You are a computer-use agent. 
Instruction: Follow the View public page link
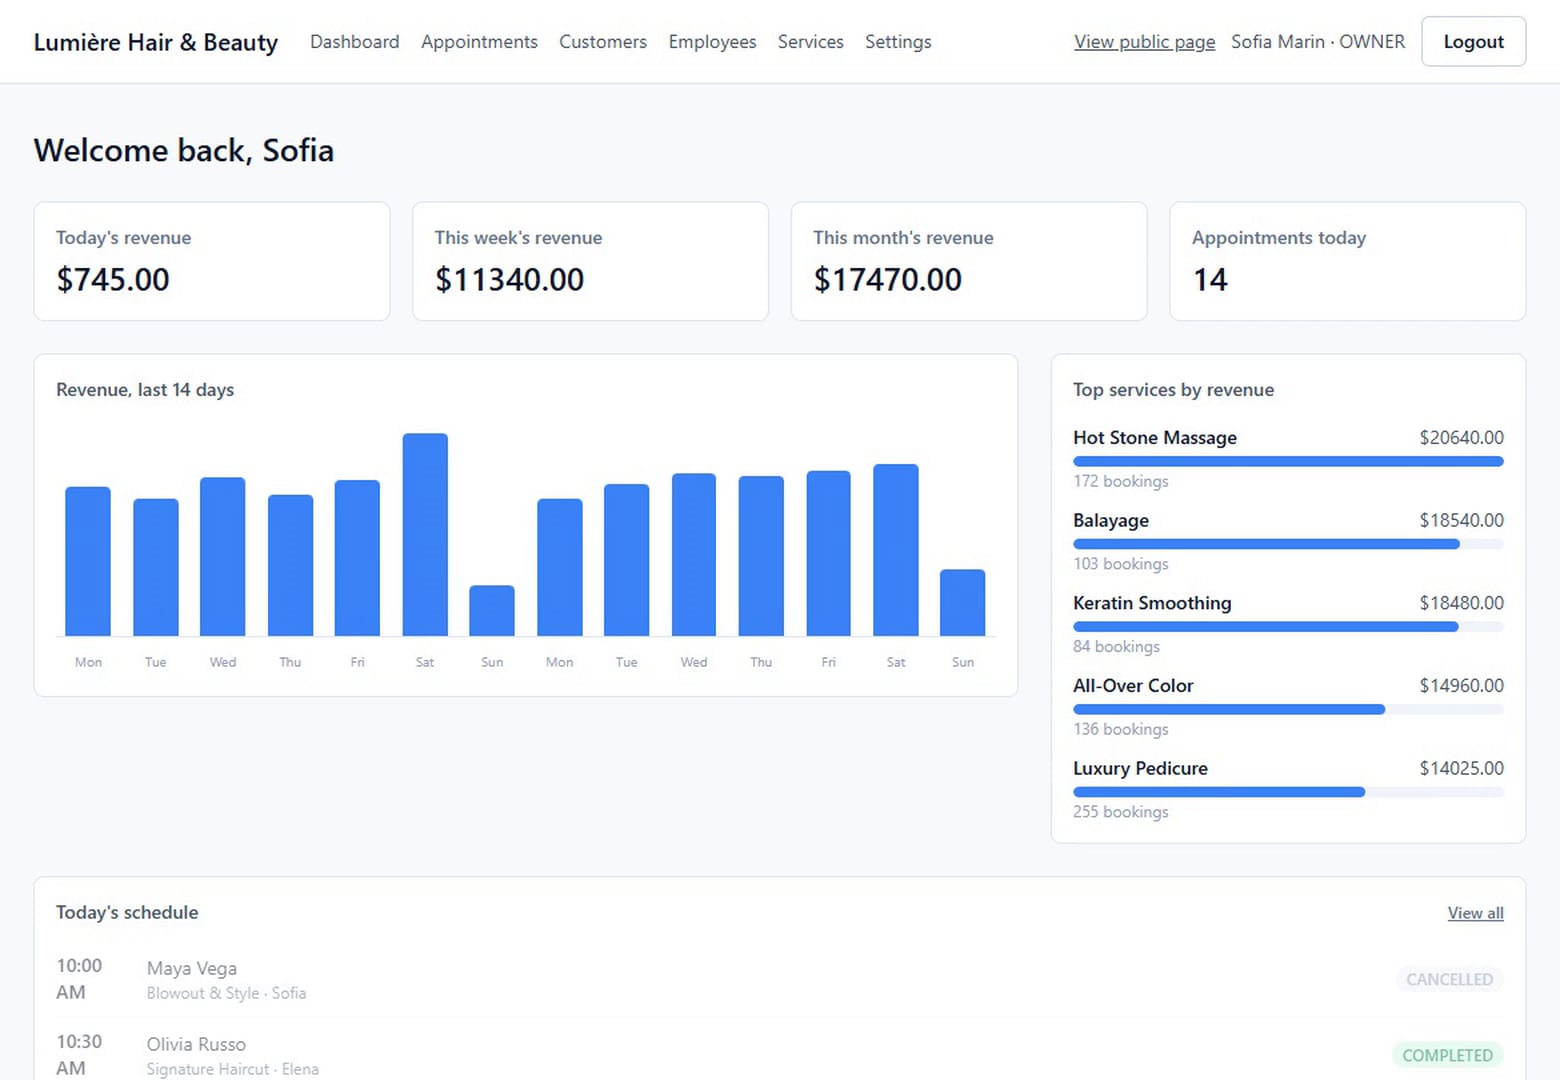coord(1145,42)
